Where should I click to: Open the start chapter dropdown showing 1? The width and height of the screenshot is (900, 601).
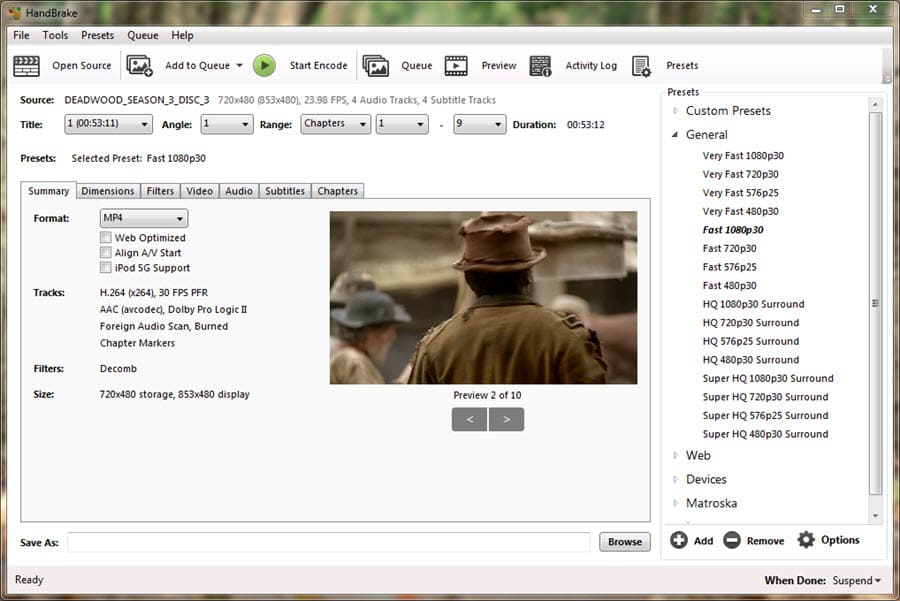click(x=402, y=124)
